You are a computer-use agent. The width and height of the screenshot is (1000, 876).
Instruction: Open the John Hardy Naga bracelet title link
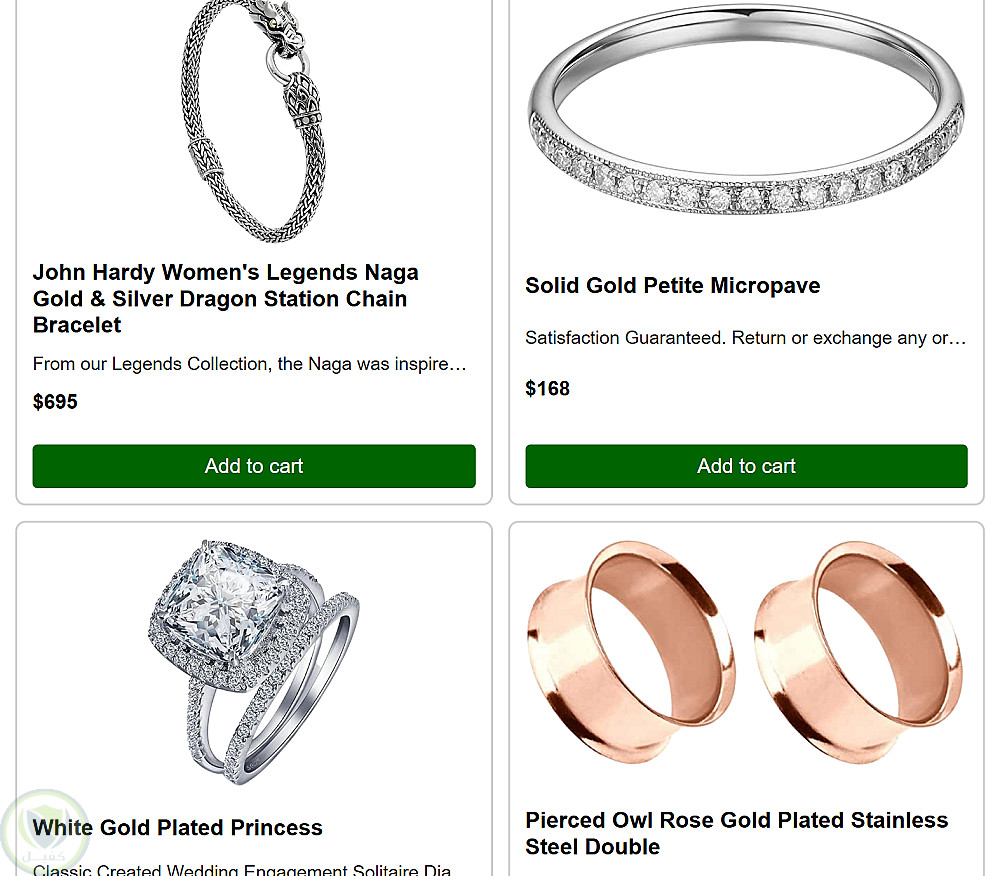225,298
